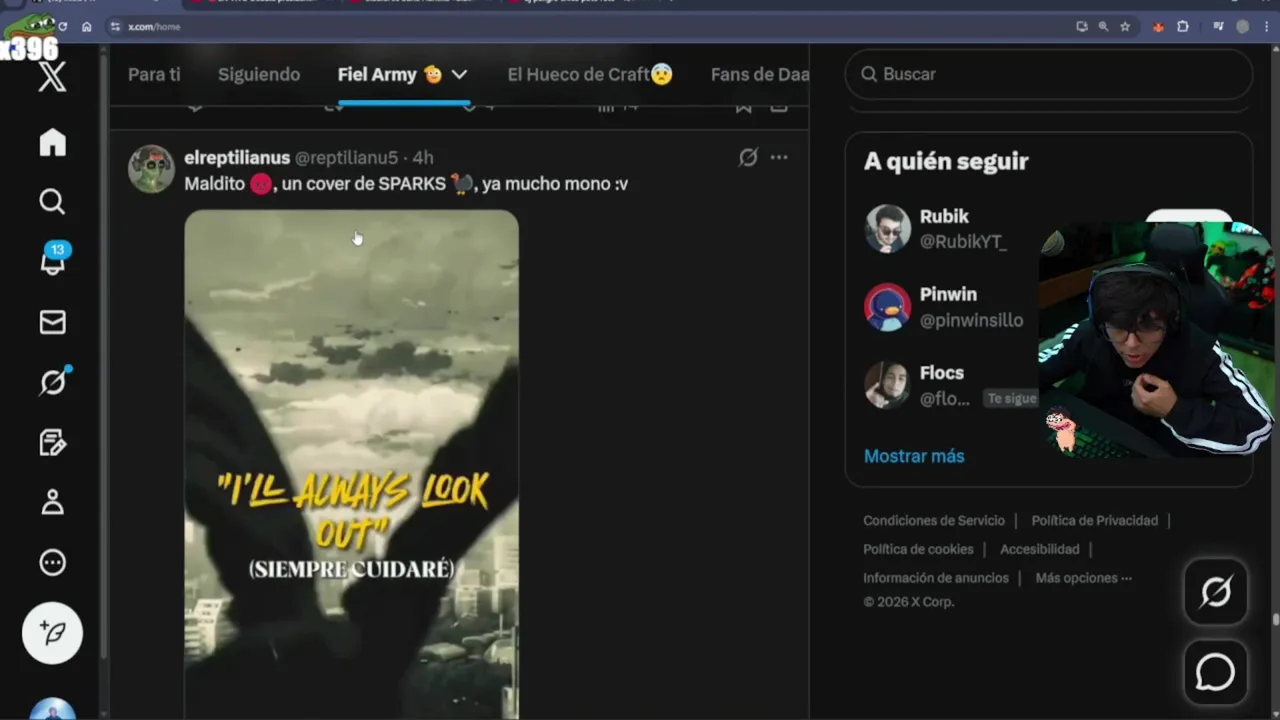Viewport: 1280px width, 720px height.
Task: Click the @RubikYT_ handle
Action: pos(963,242)
